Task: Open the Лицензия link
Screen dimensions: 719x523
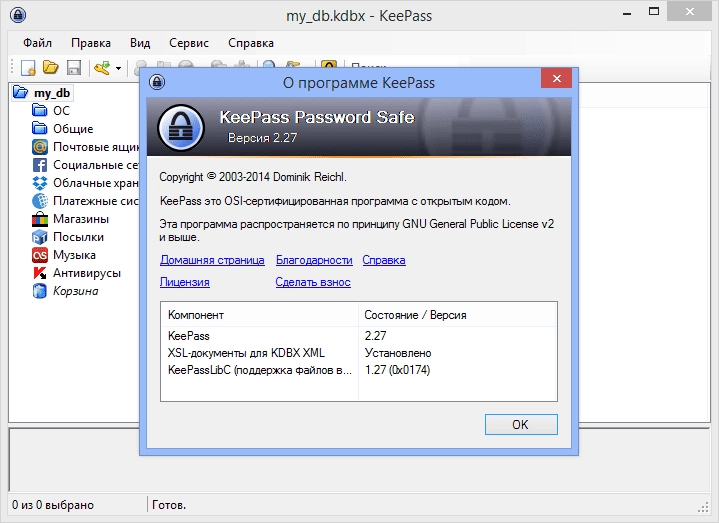Action: tap(184, 282)
